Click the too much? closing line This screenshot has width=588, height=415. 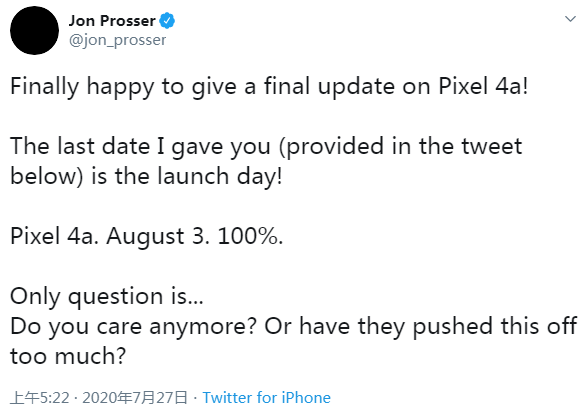(x=68, y=357)
